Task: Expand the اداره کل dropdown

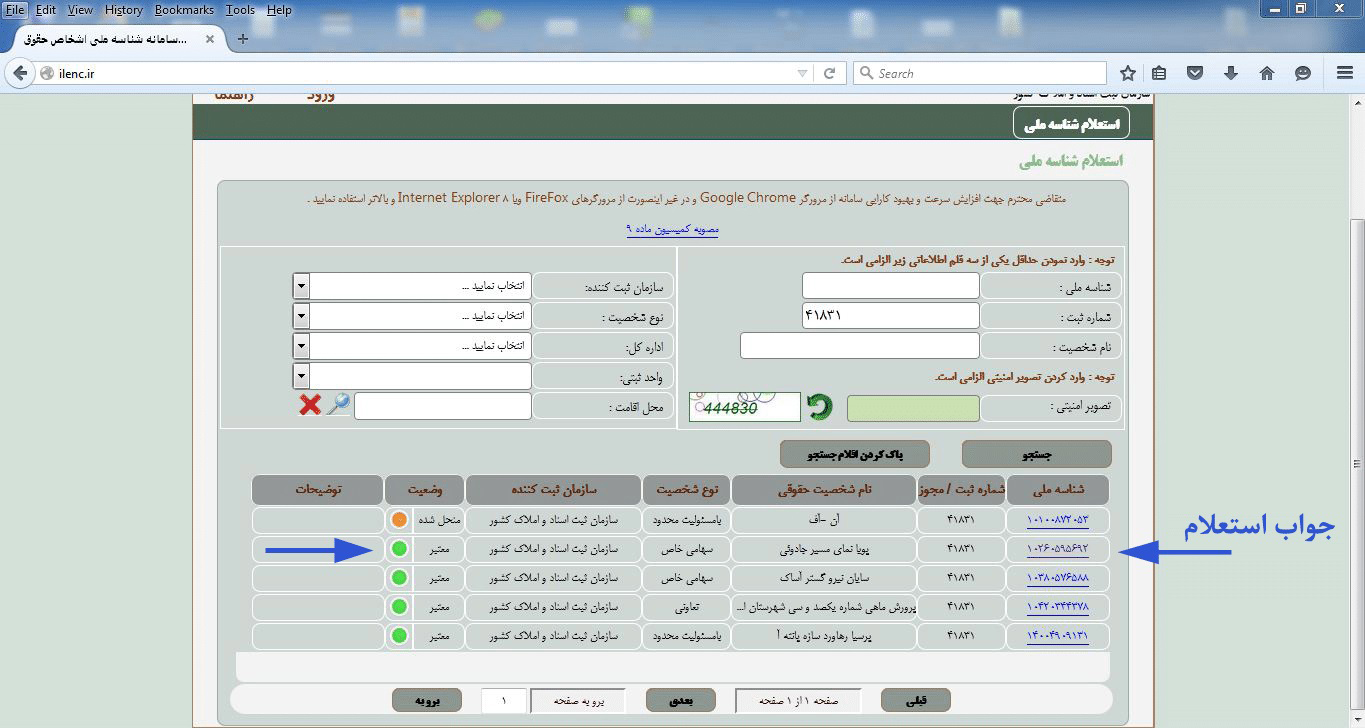Action: [x=301, y=346]
